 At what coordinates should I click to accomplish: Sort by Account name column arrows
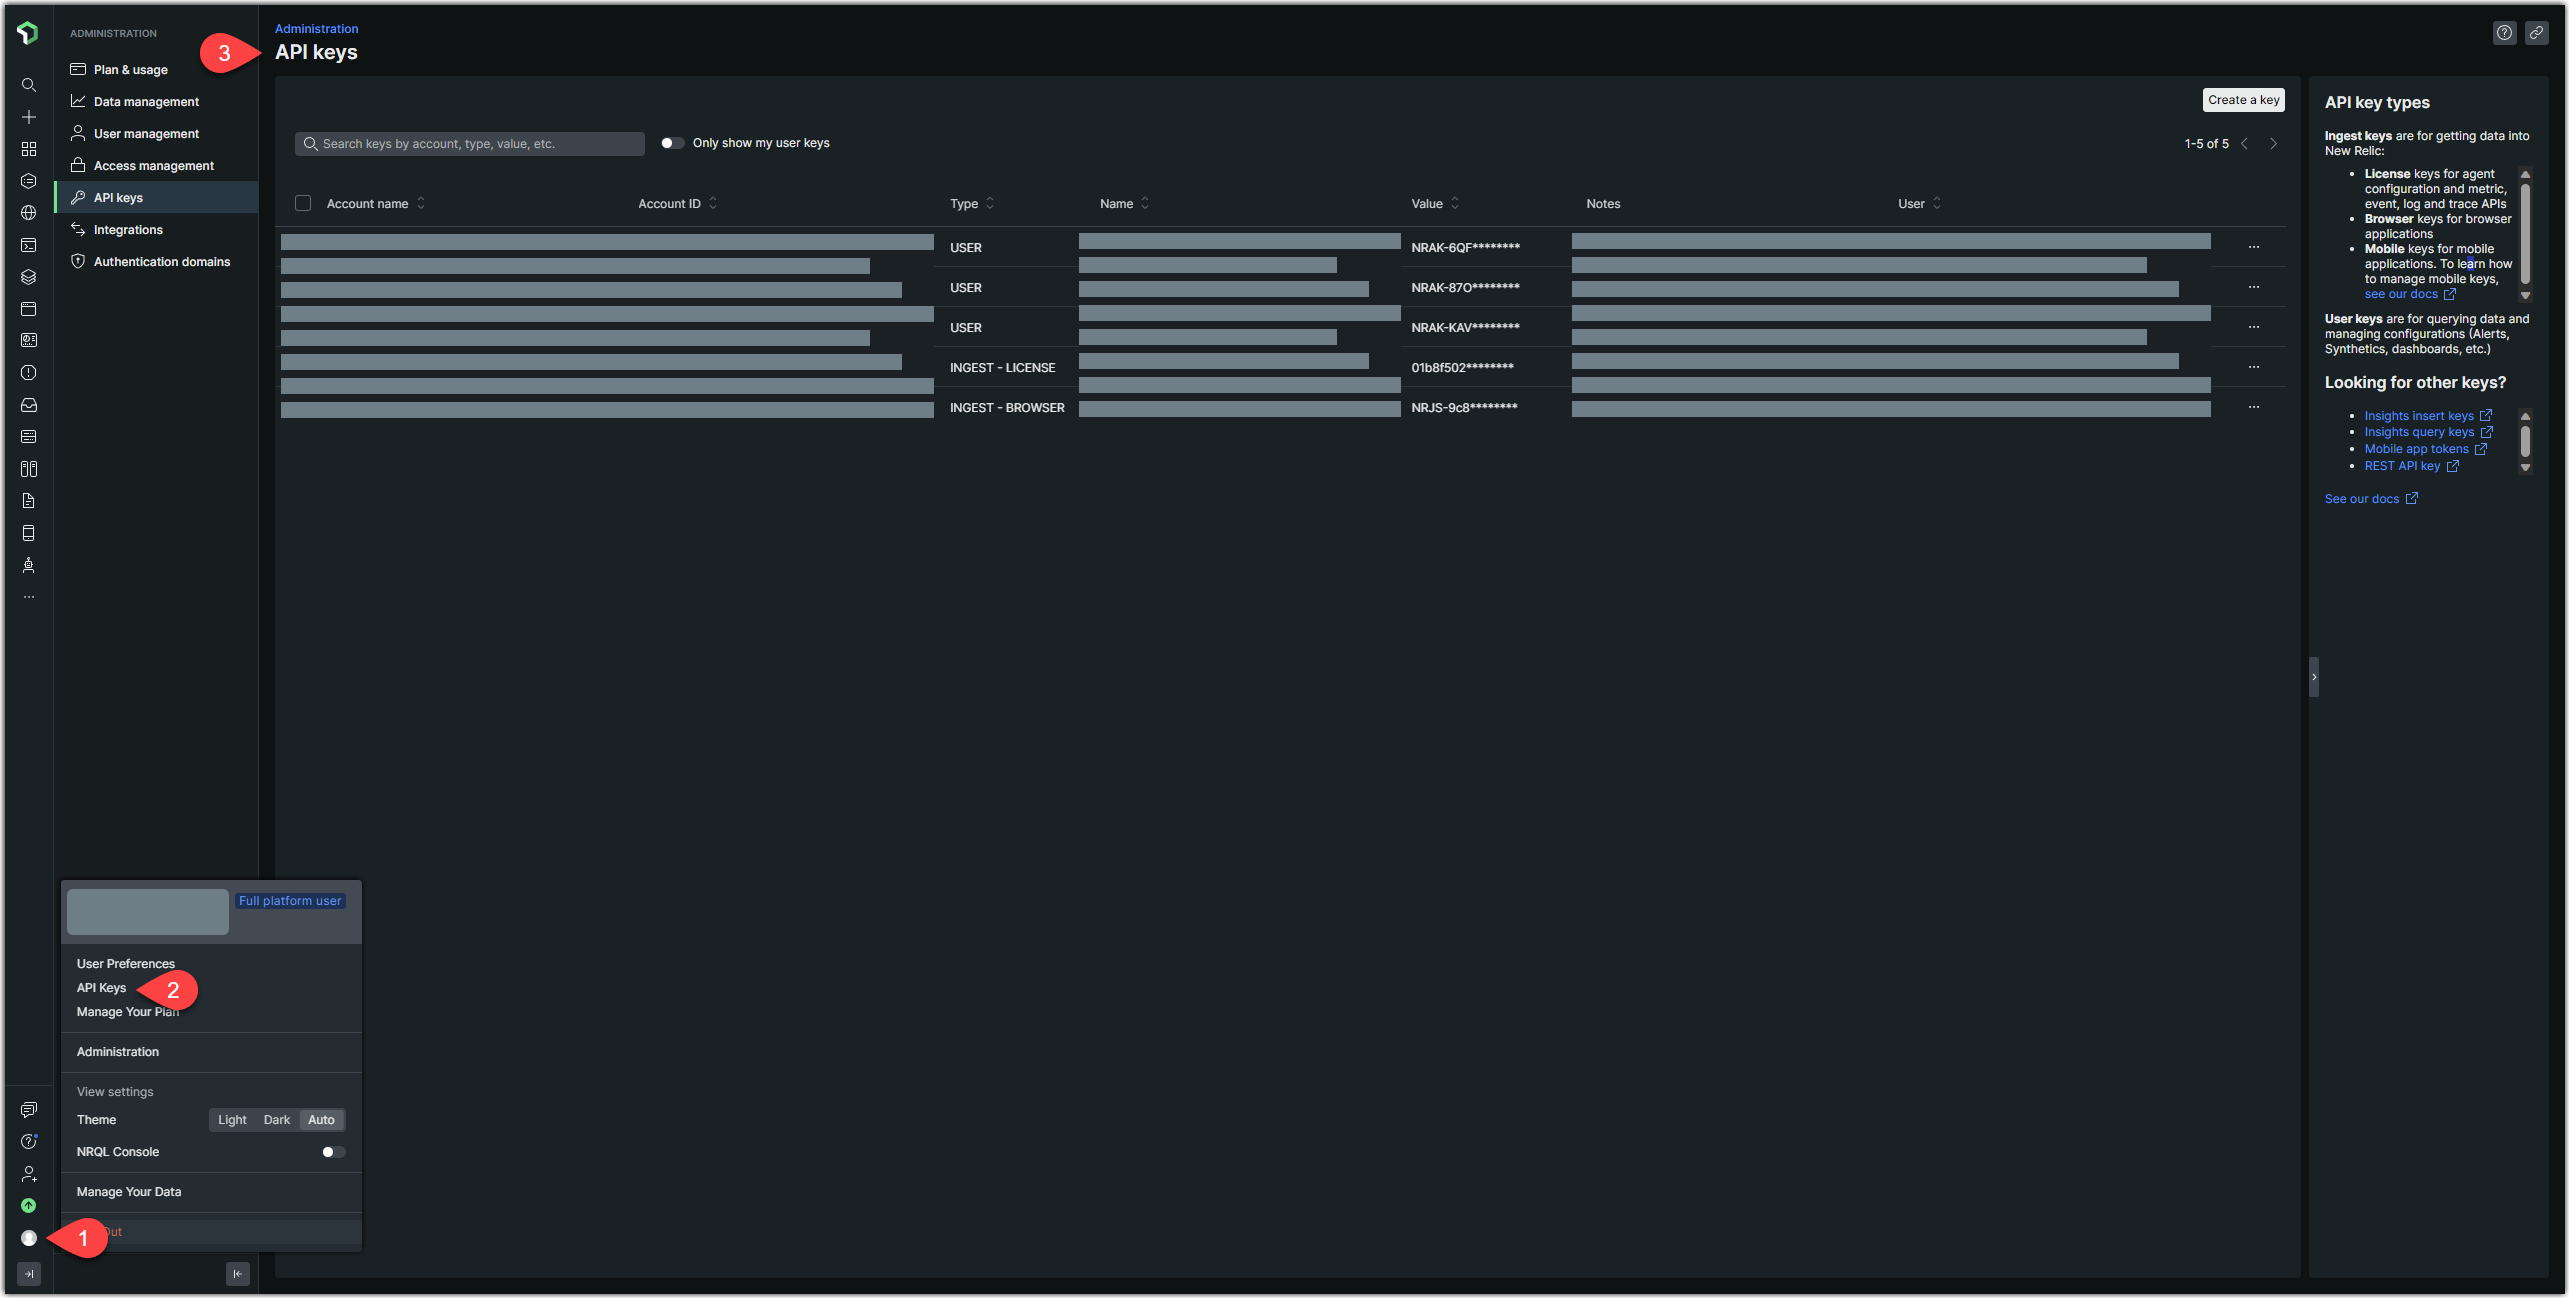[x=421, y=203]
